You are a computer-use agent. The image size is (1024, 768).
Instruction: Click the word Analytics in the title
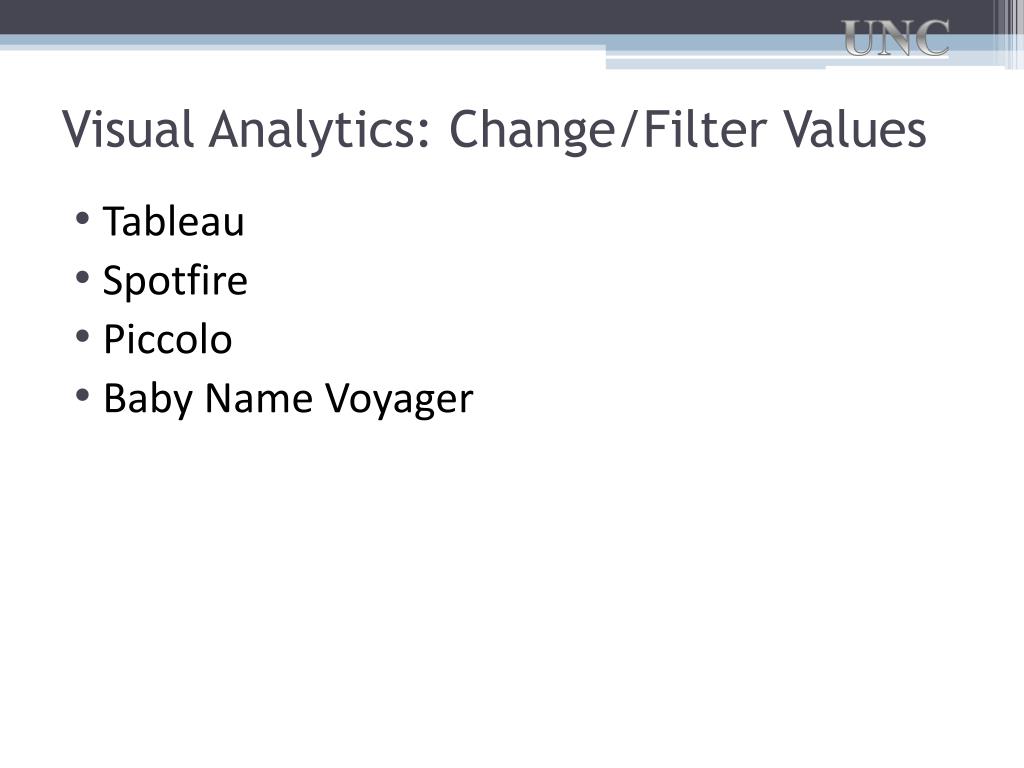tap(320, 131)
